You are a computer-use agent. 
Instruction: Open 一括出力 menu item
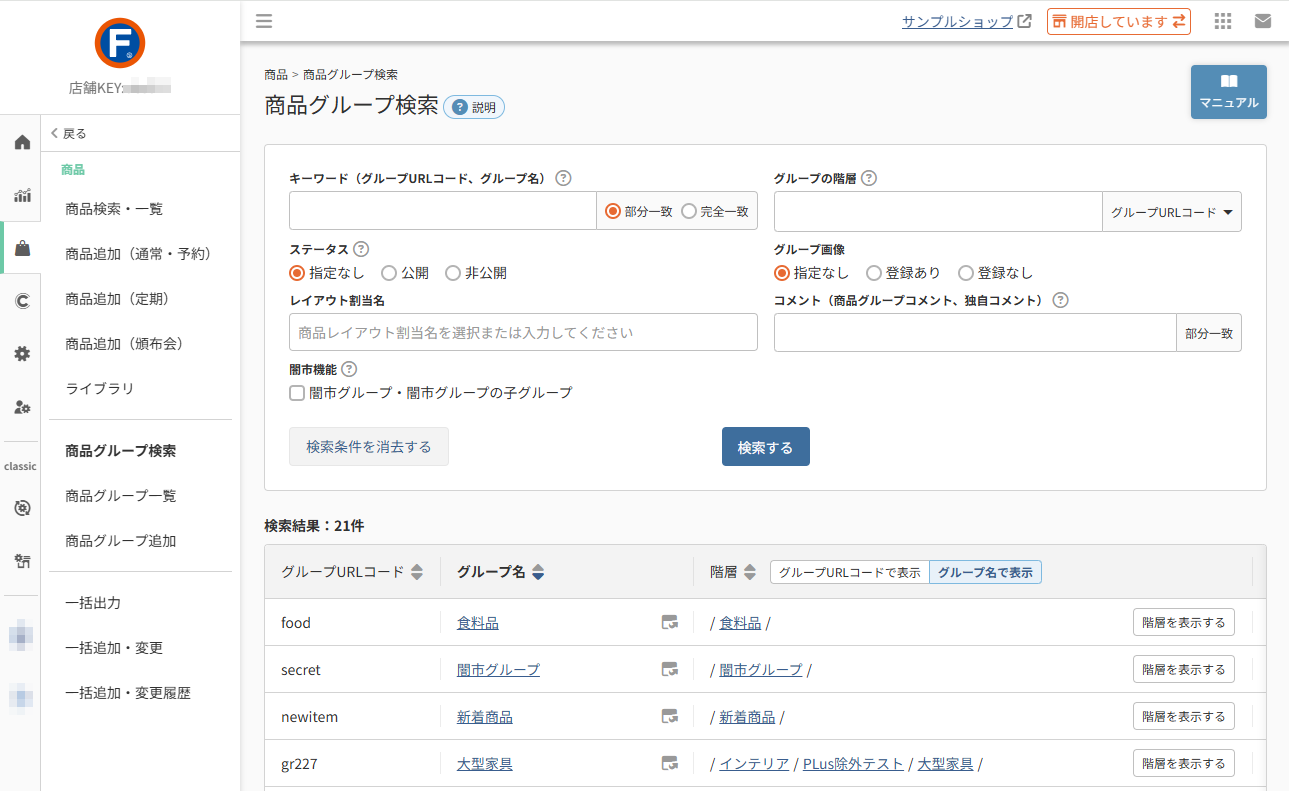93,603
